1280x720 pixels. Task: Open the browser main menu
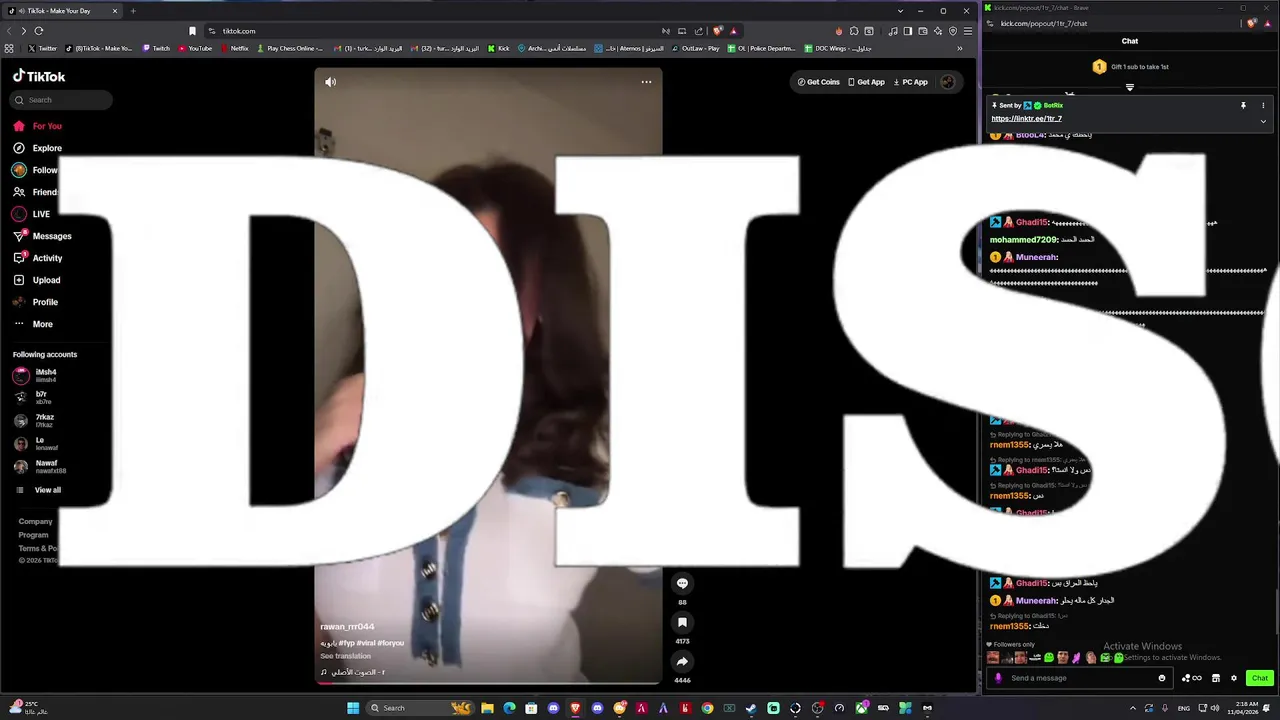(967, 31)
